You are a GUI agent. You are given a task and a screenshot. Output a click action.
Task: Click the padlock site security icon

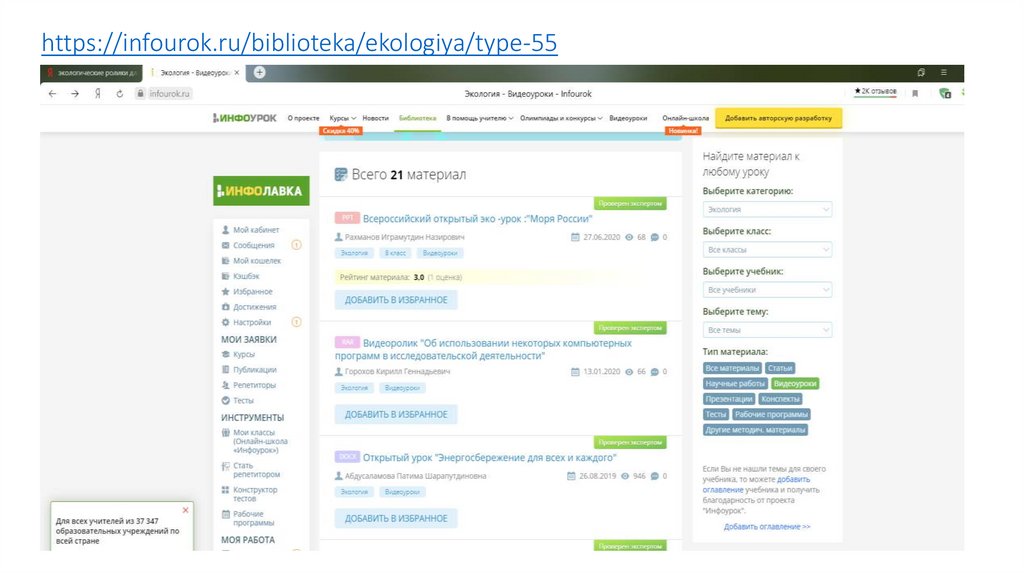click(x=140, y=93)
